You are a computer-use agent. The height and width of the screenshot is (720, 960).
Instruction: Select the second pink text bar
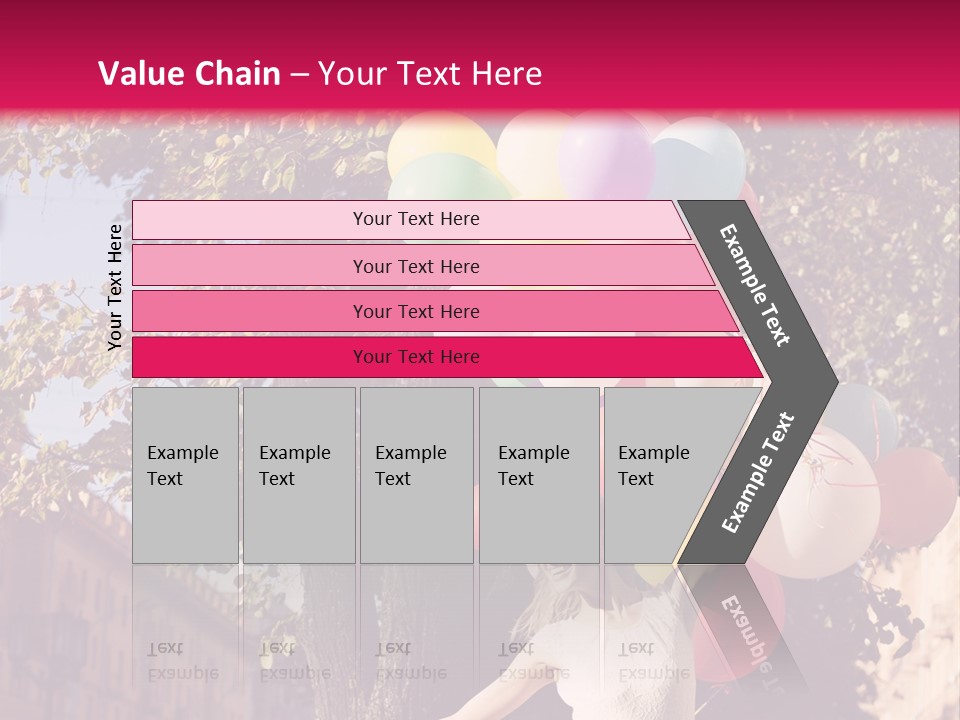pyautogui.click(x=415, y=266)
